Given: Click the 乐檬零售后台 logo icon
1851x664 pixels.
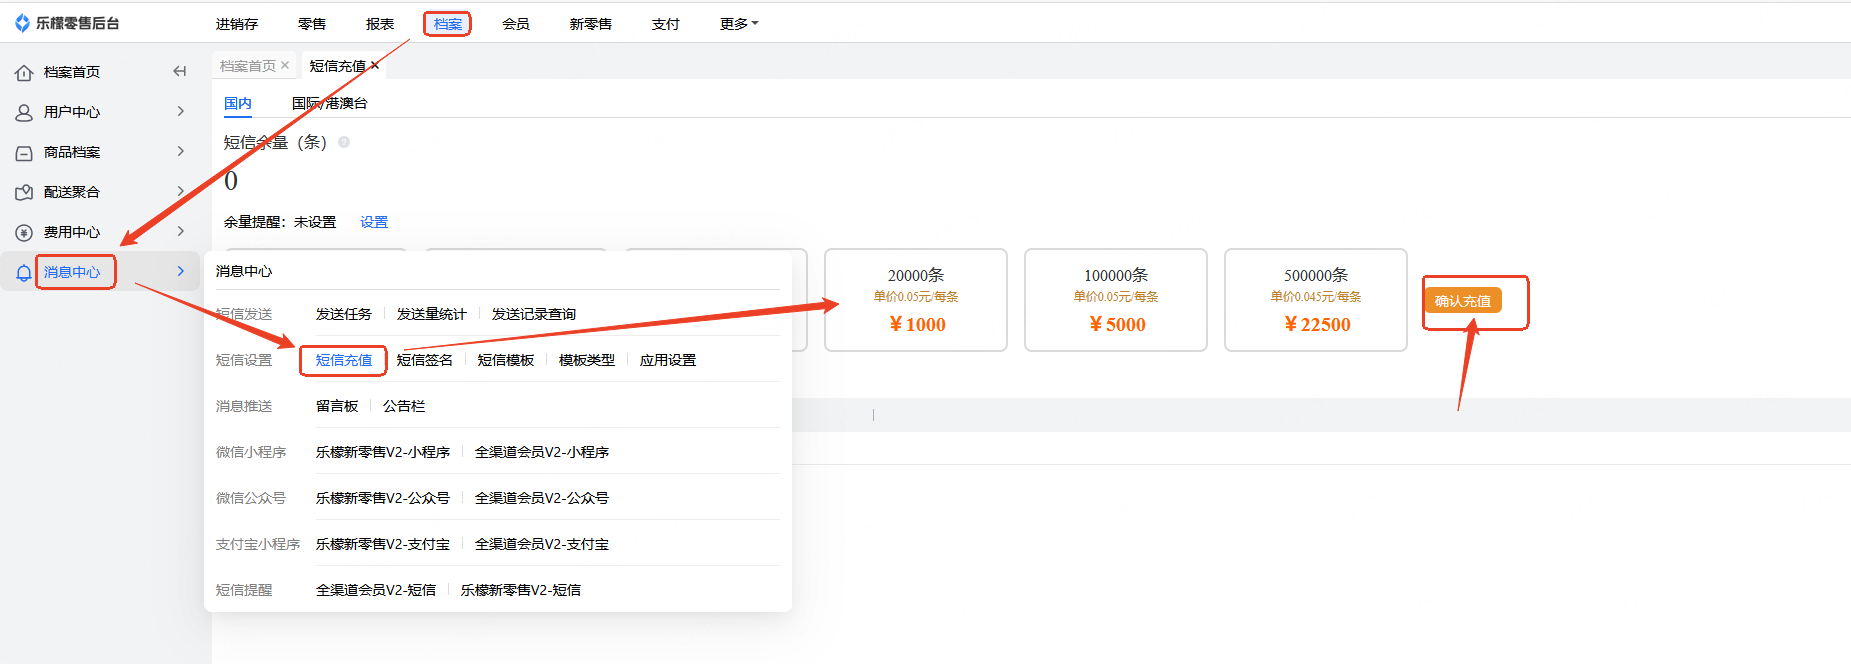Looking at the screenshot, I should click(22, 23).
